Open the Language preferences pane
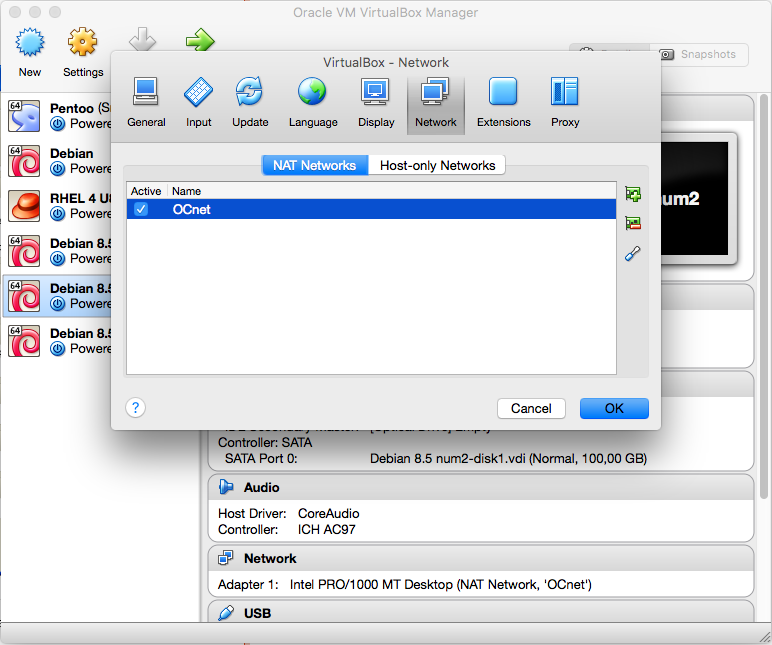Image resolution: width=772 pixels, height=645 pixels. (313, 103)
